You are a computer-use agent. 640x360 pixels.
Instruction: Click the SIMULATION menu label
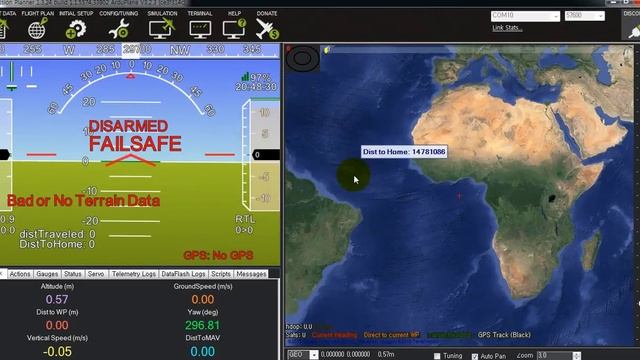[162, 13]
